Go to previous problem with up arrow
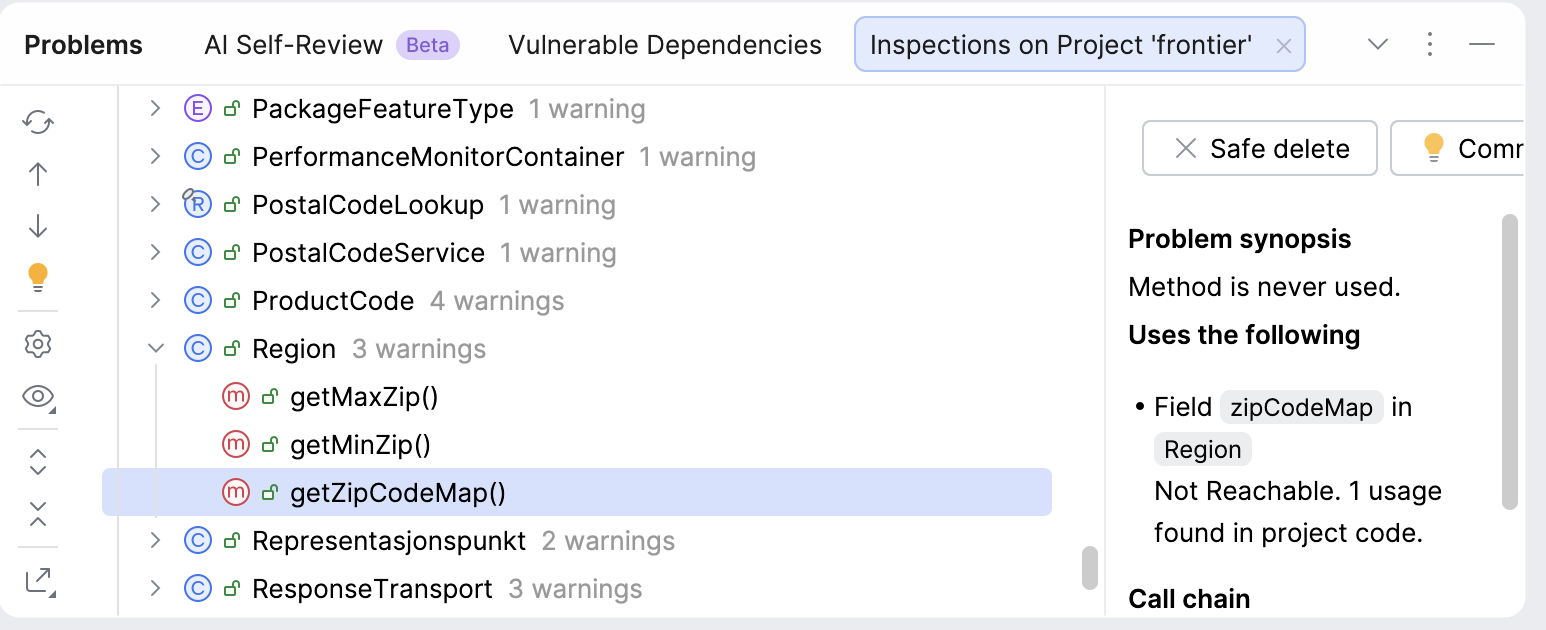1546x630 pixels. tap(38, 174)
